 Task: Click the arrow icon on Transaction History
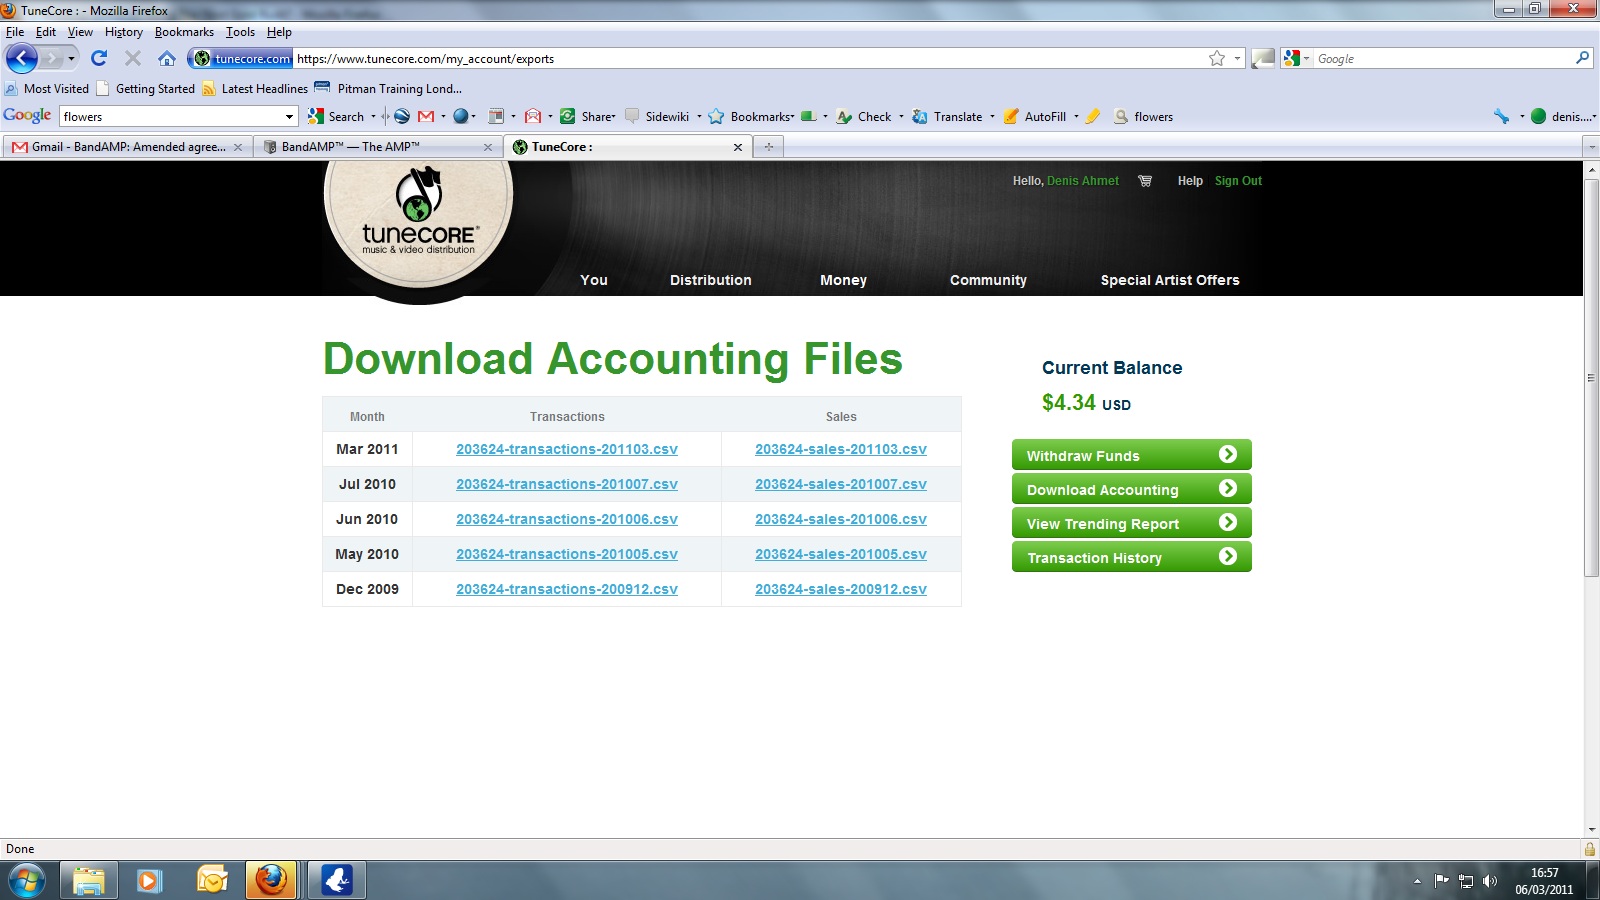coord(1228,556)
